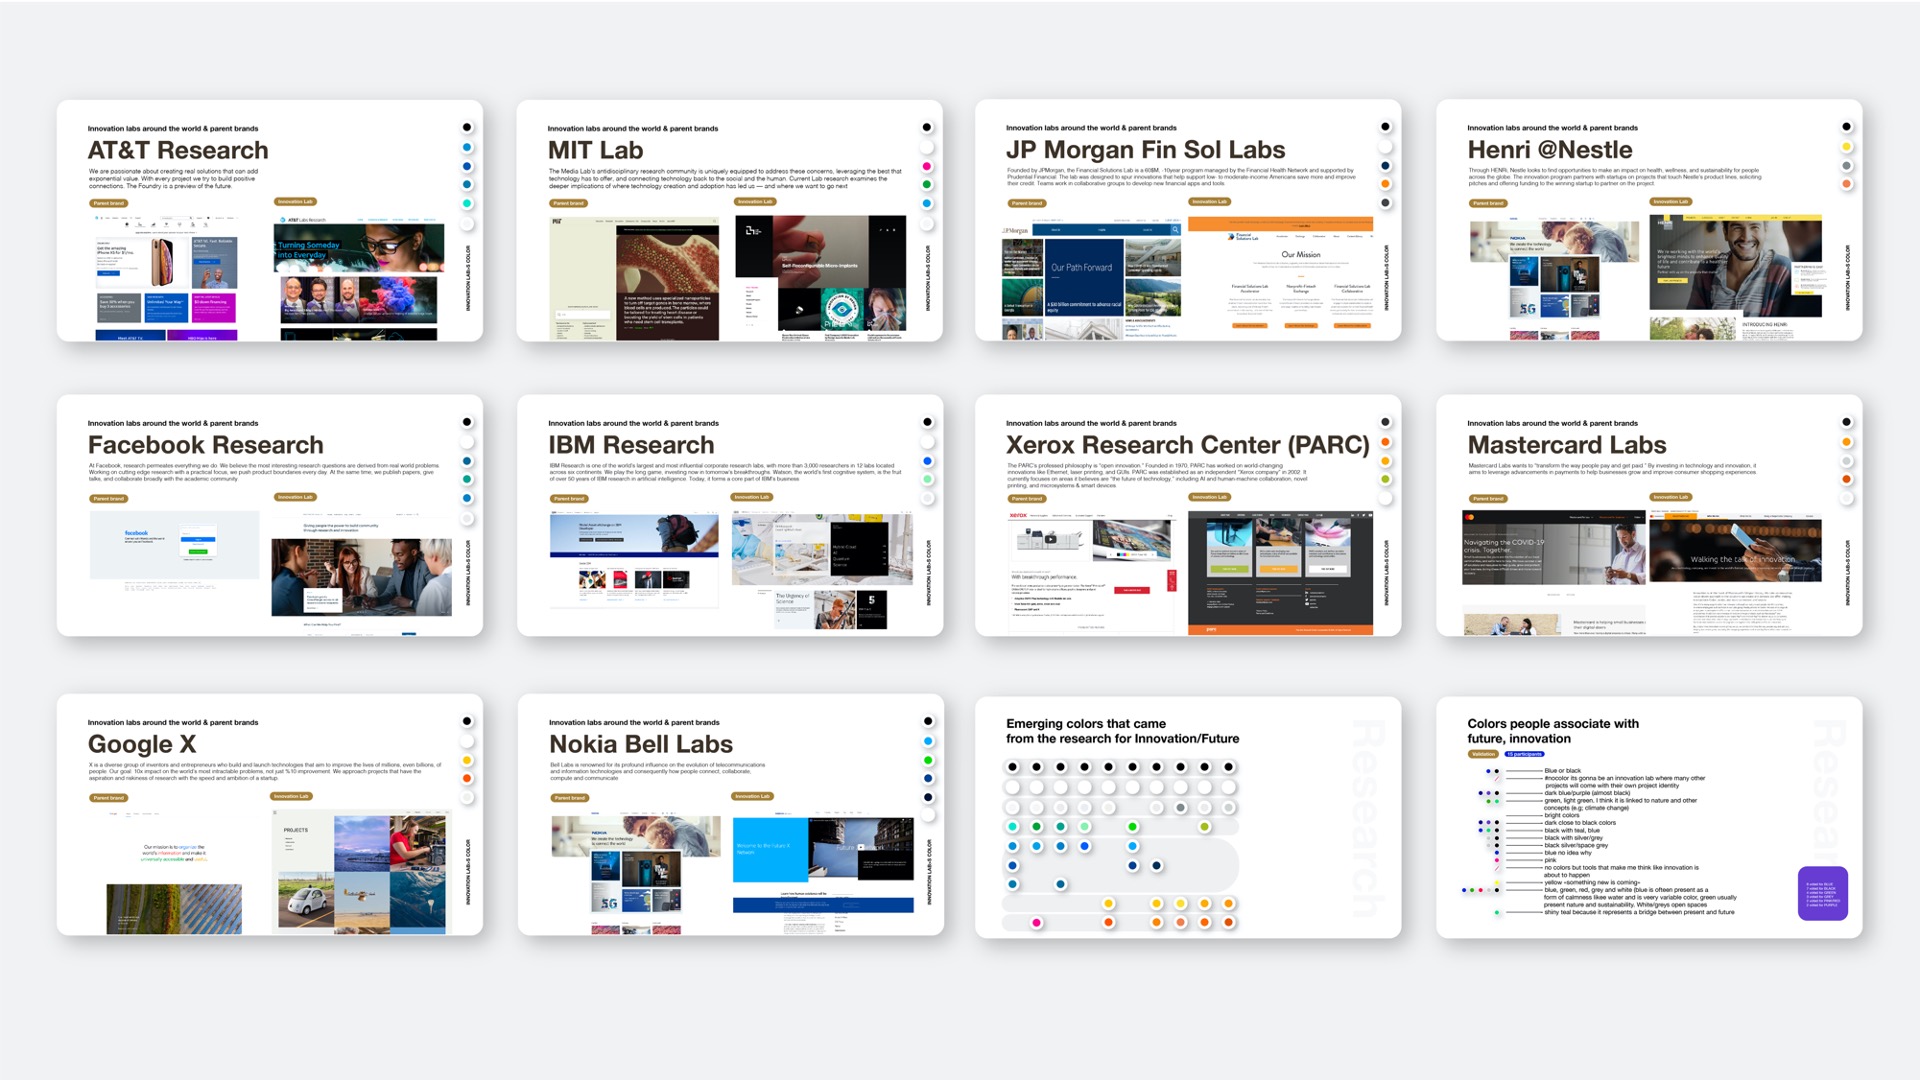
Task: Click Parent brand label on Google X slide
Action: 109,798
